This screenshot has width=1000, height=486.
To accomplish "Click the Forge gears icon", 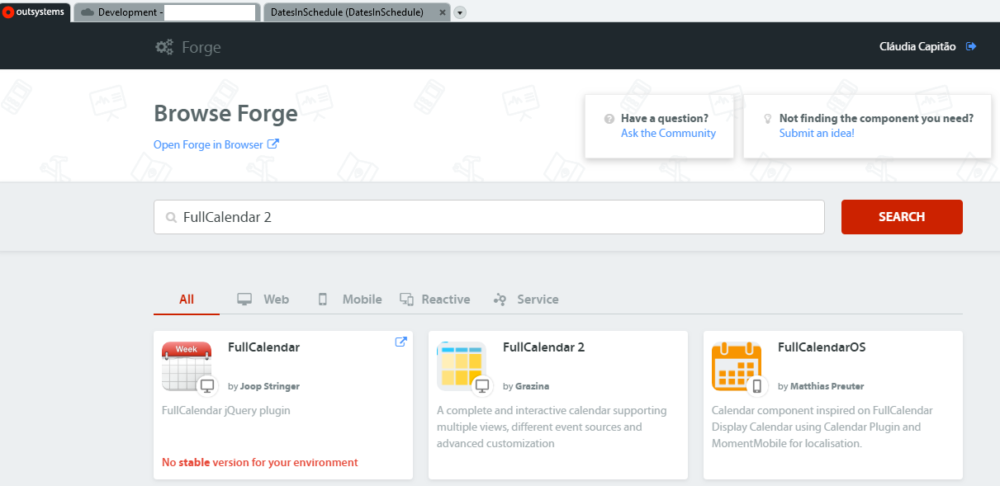I will (165, 47).
